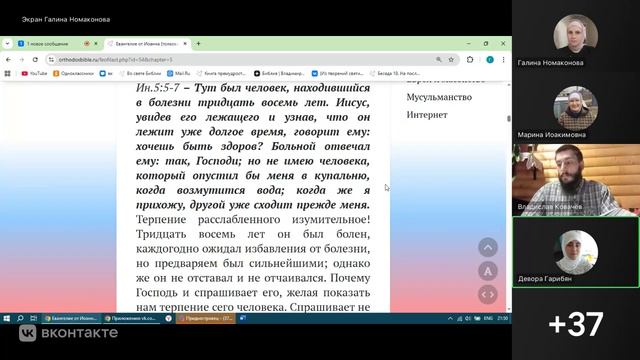This screenshot has width=640, height=360.
Task: Expand the tab search dropdown arrow
Action: (x=7, y=44)
